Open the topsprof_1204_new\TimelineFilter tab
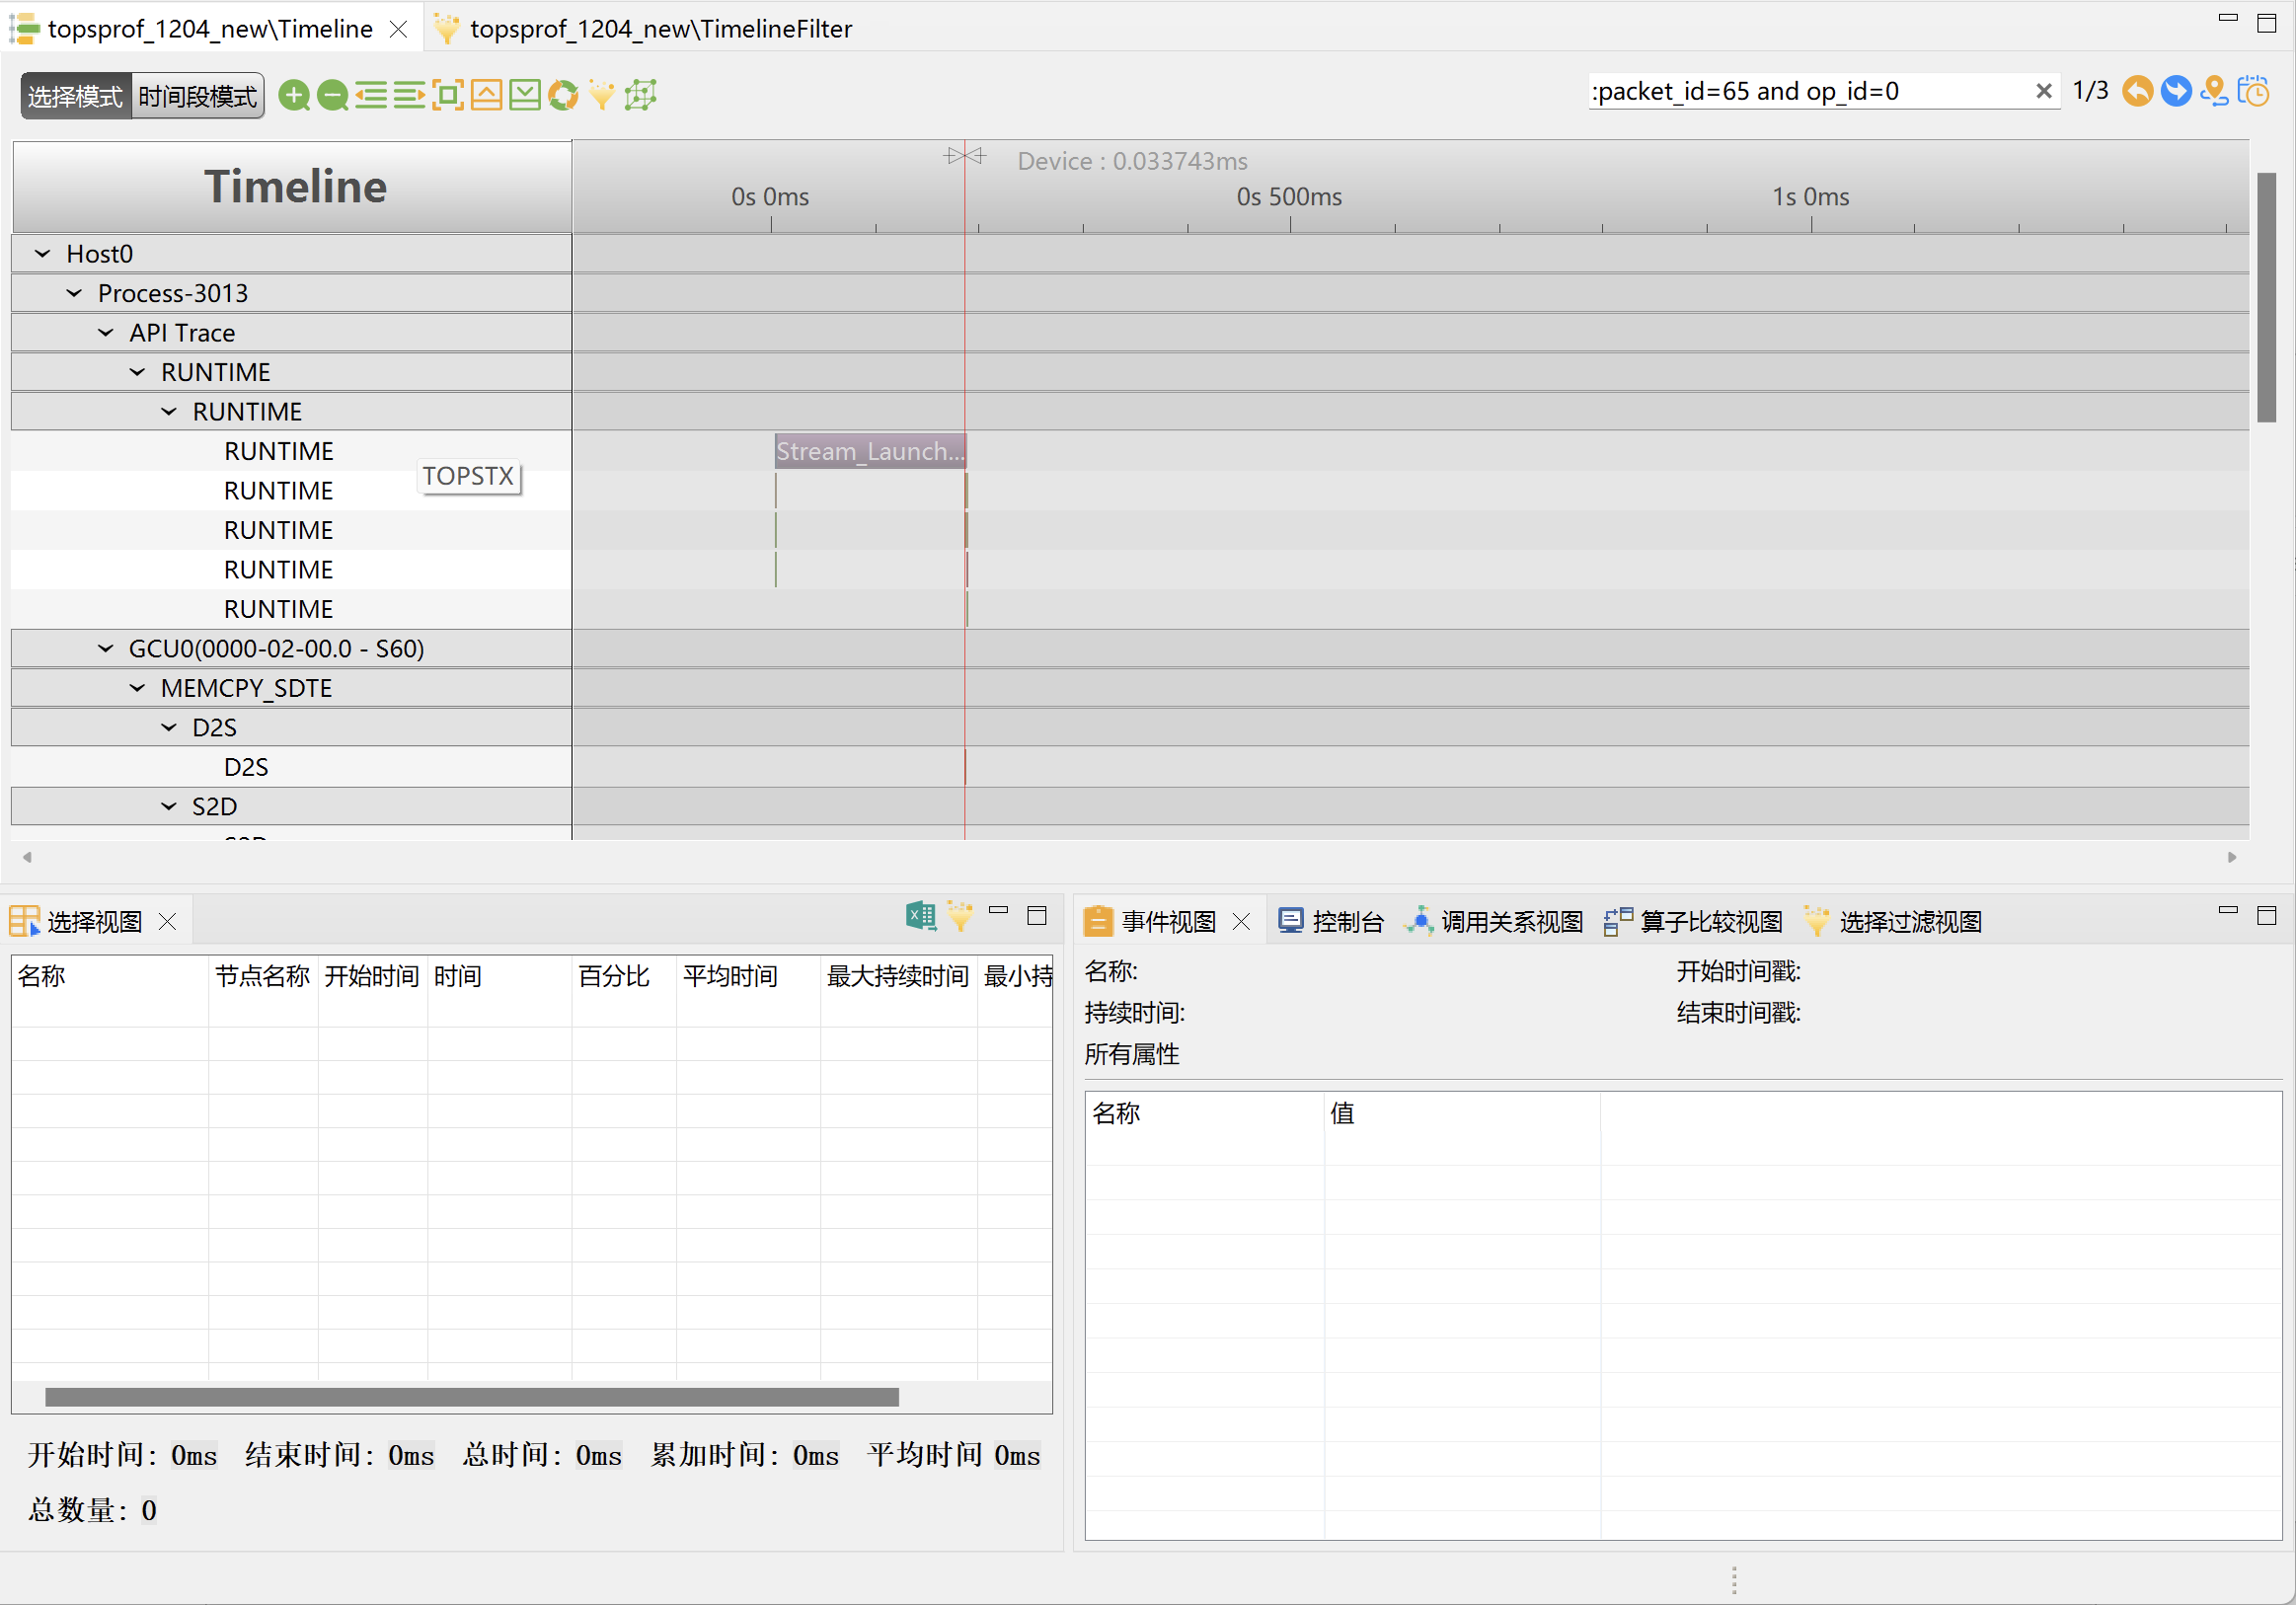 click(645, 30)
